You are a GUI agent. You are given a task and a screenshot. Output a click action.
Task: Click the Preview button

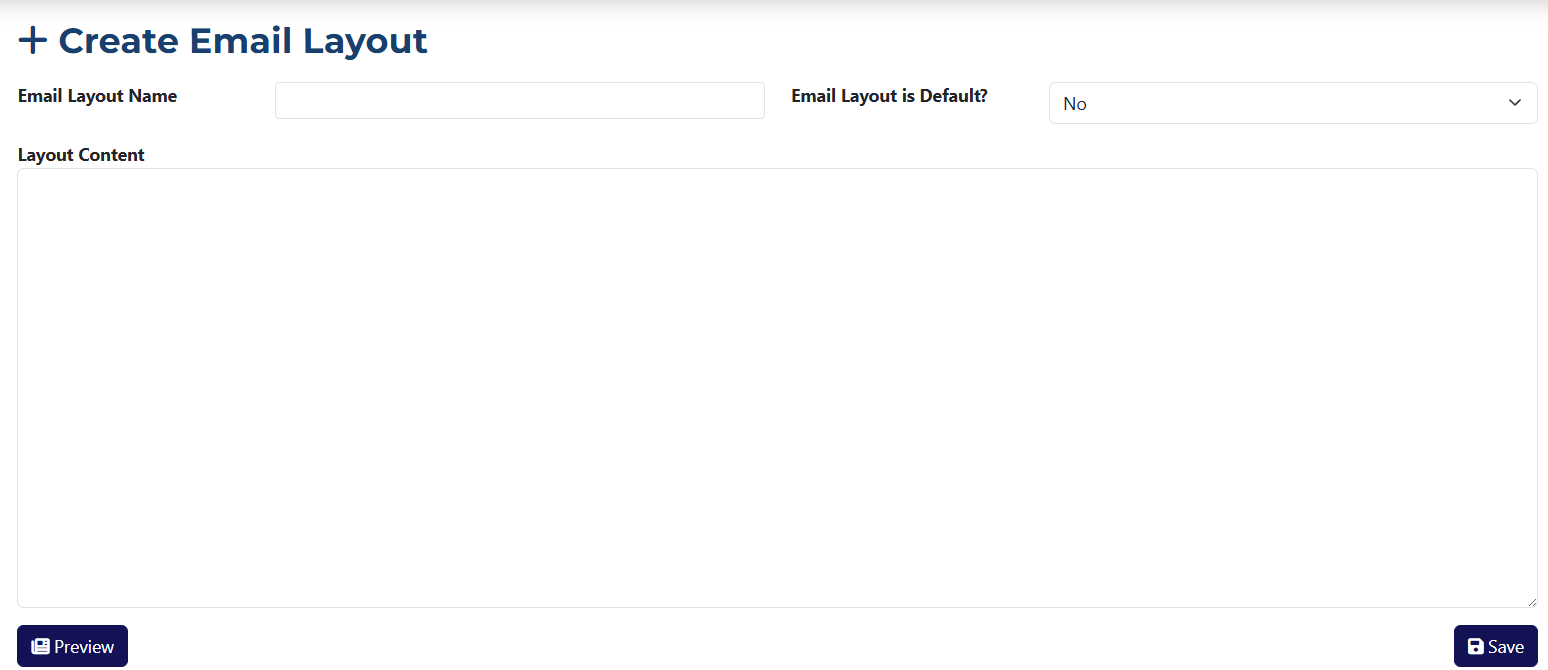[72, 645]
